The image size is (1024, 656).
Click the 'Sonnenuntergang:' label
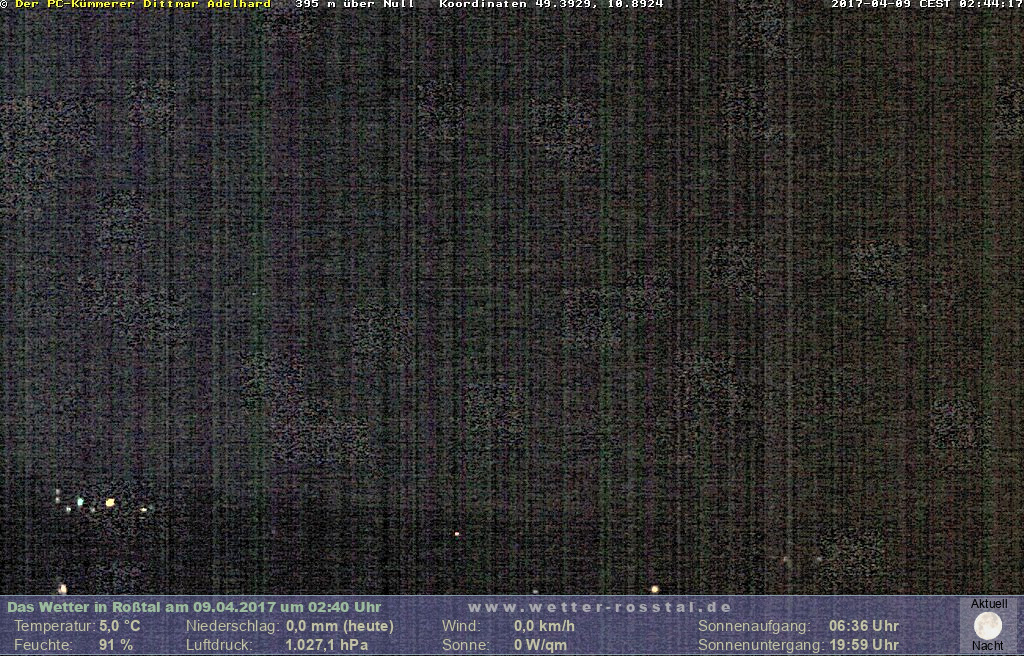(x=761, y=645)
